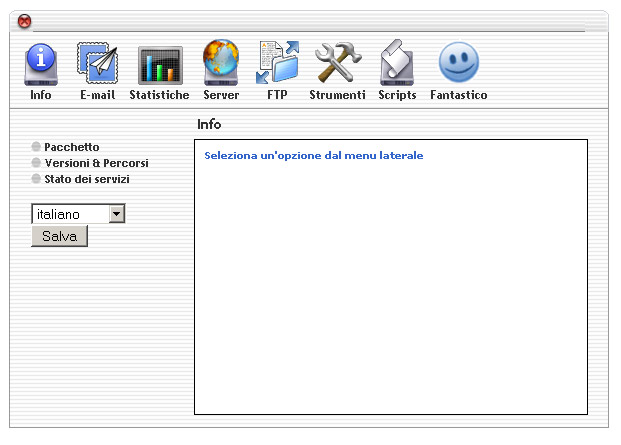This screenshot has width=621, height=445.
Task: Click the Strumenti label
Action: tap(337, 95)
